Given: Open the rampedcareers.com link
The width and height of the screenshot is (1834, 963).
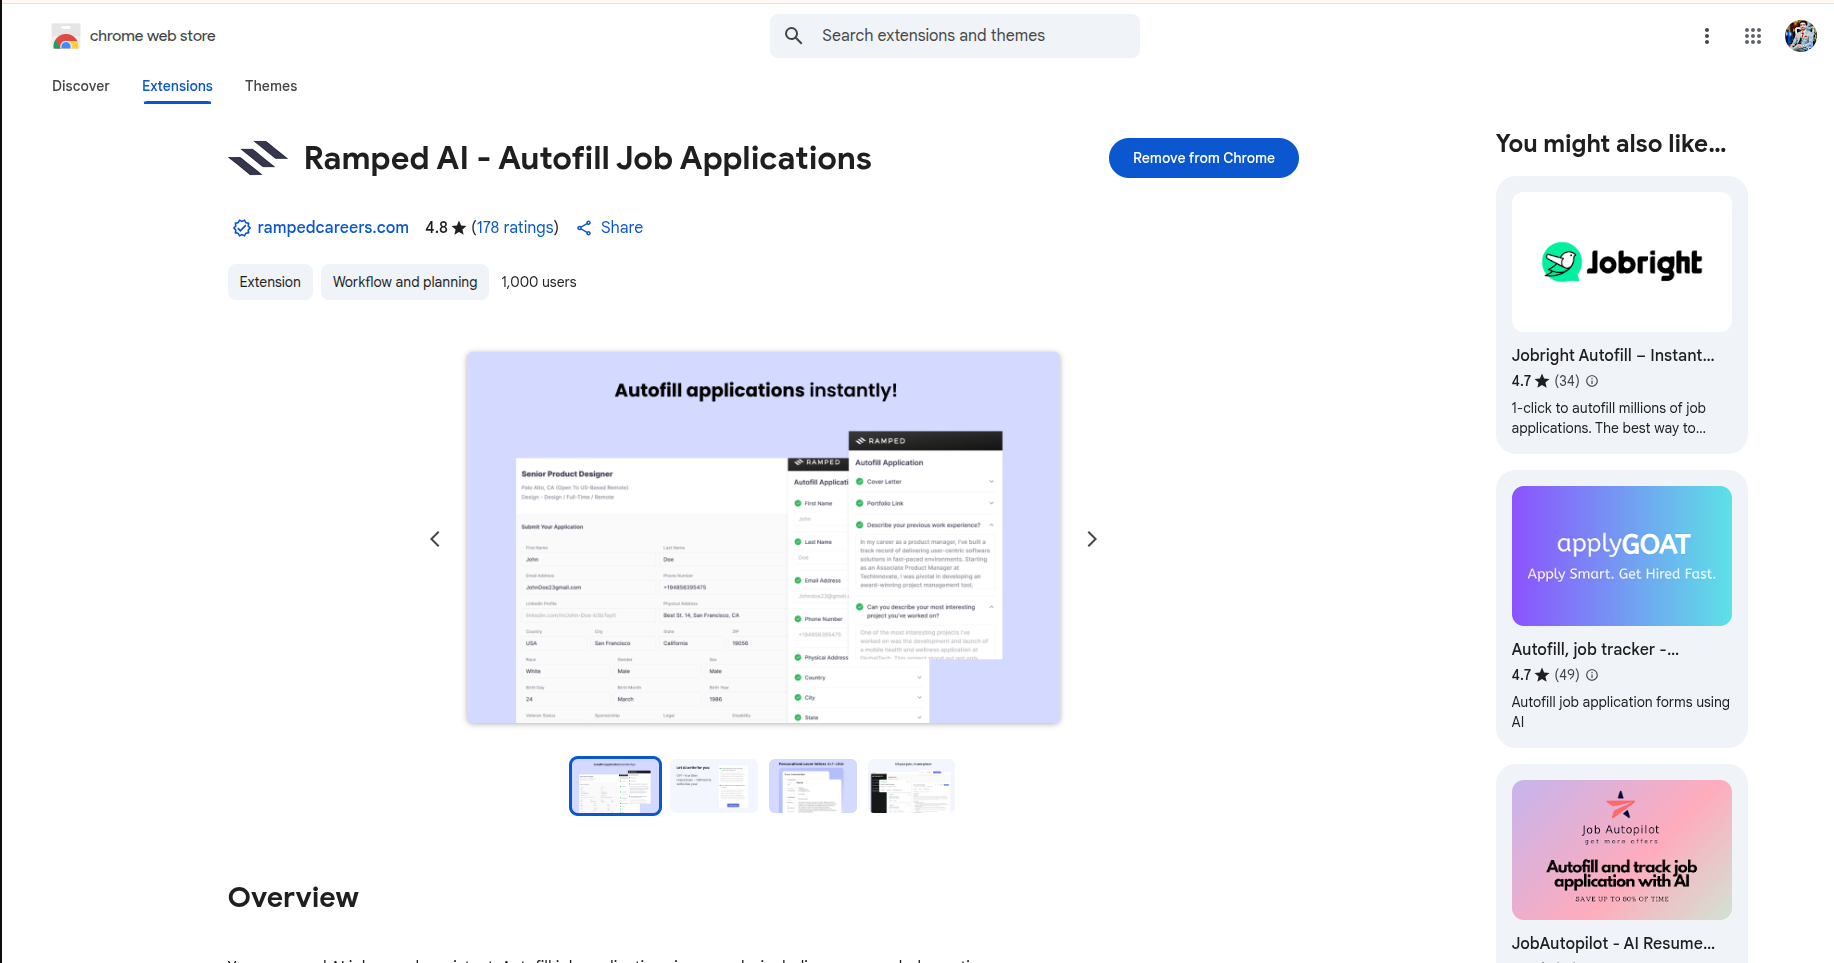Looking at the screenshot, I should pyautogui.click(x=332, y=228).
